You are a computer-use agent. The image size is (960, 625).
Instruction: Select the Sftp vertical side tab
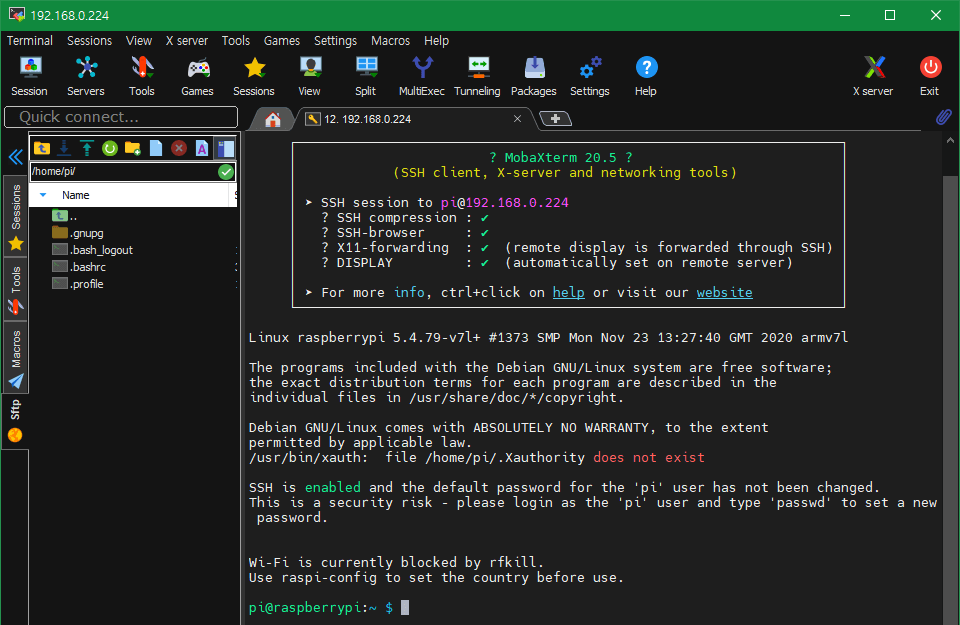(15, 421)
